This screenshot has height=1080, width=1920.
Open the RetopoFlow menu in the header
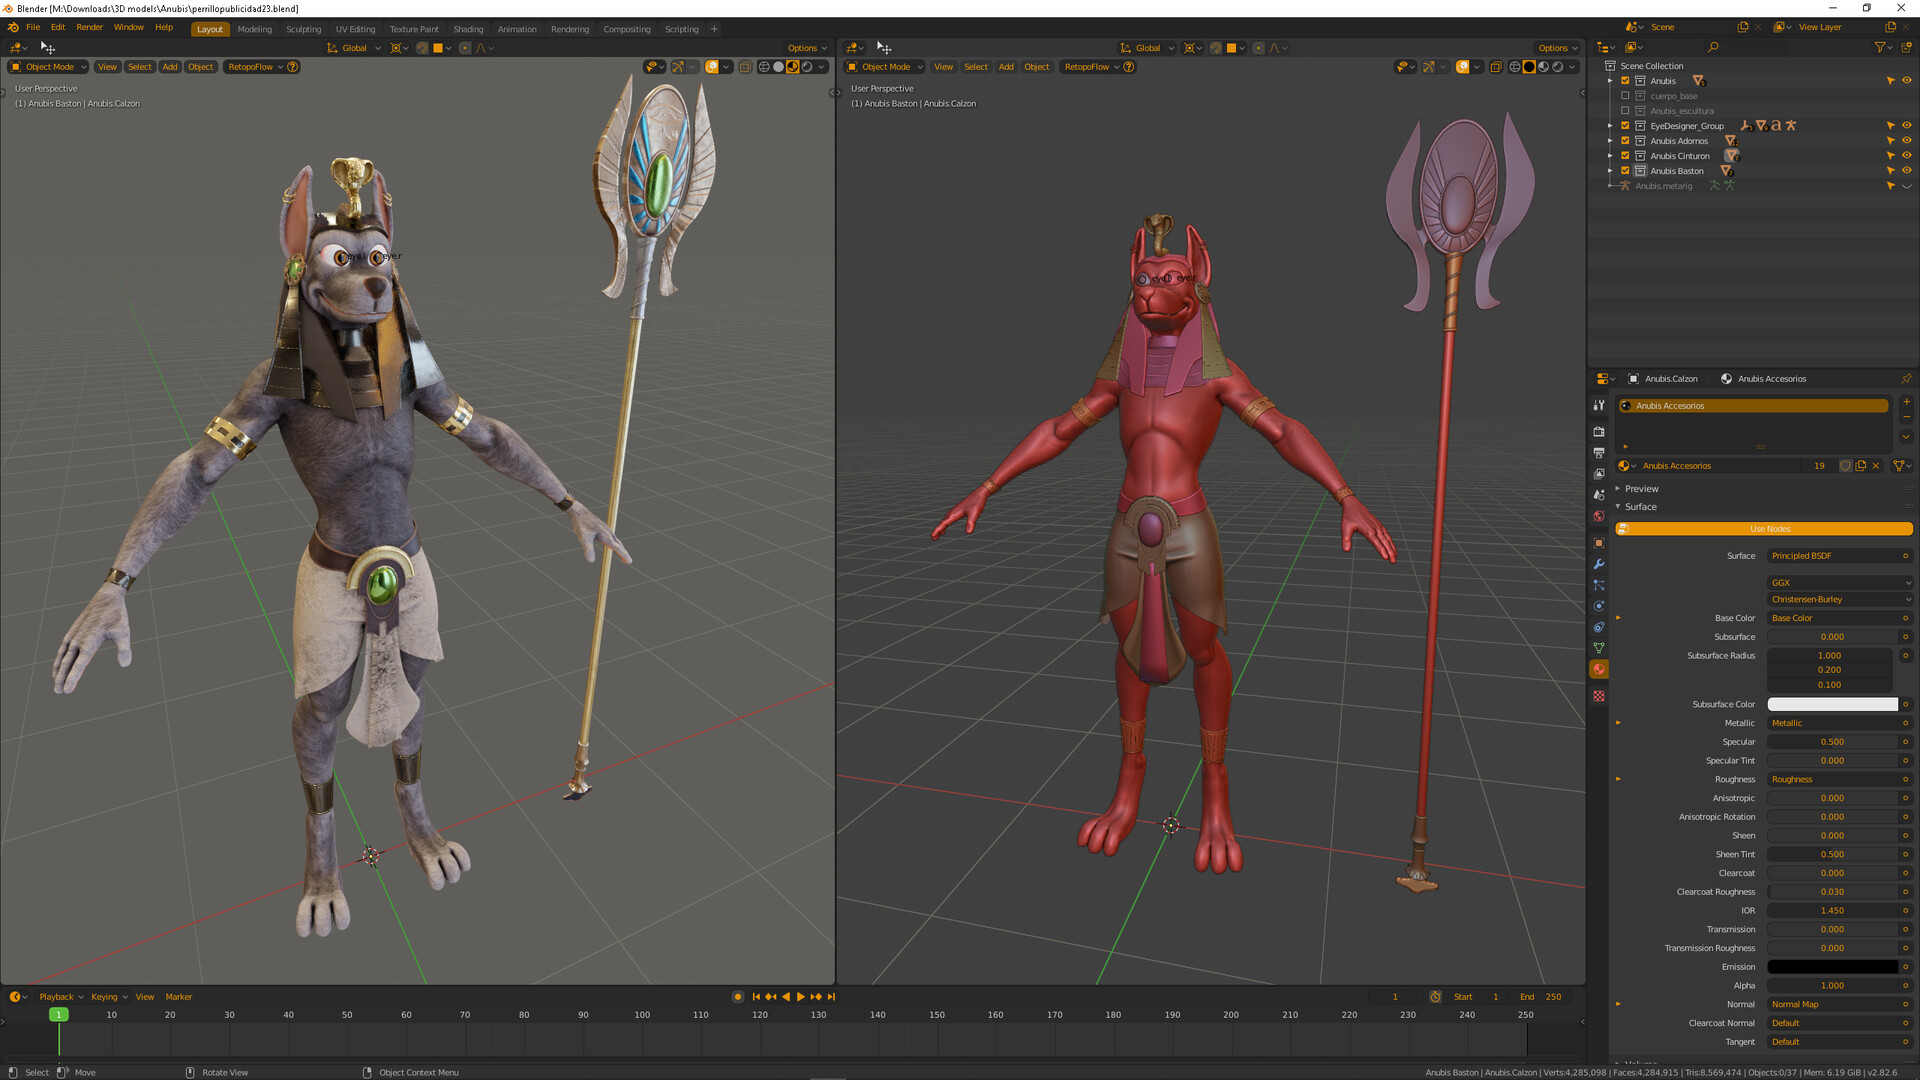click(x=253, y=66)
